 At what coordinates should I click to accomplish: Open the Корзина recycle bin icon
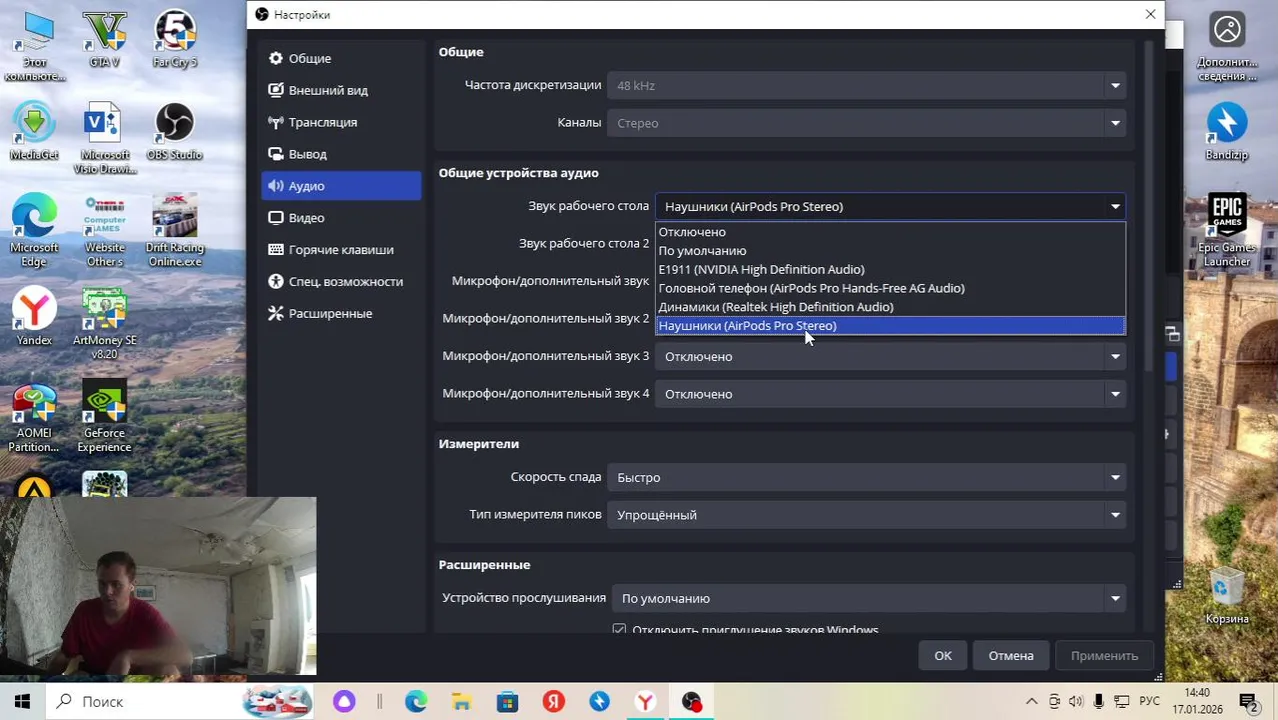tap(1227, 597)
